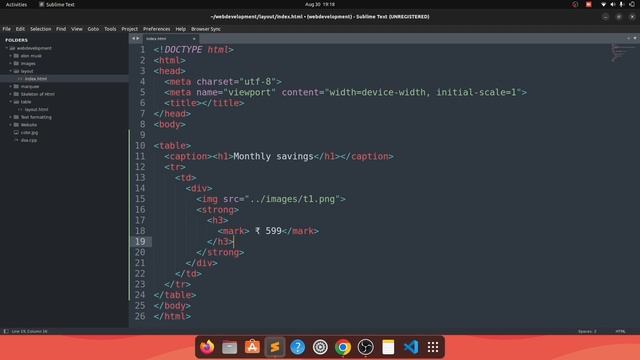
Task: Open the File menu
Action: 7,29
